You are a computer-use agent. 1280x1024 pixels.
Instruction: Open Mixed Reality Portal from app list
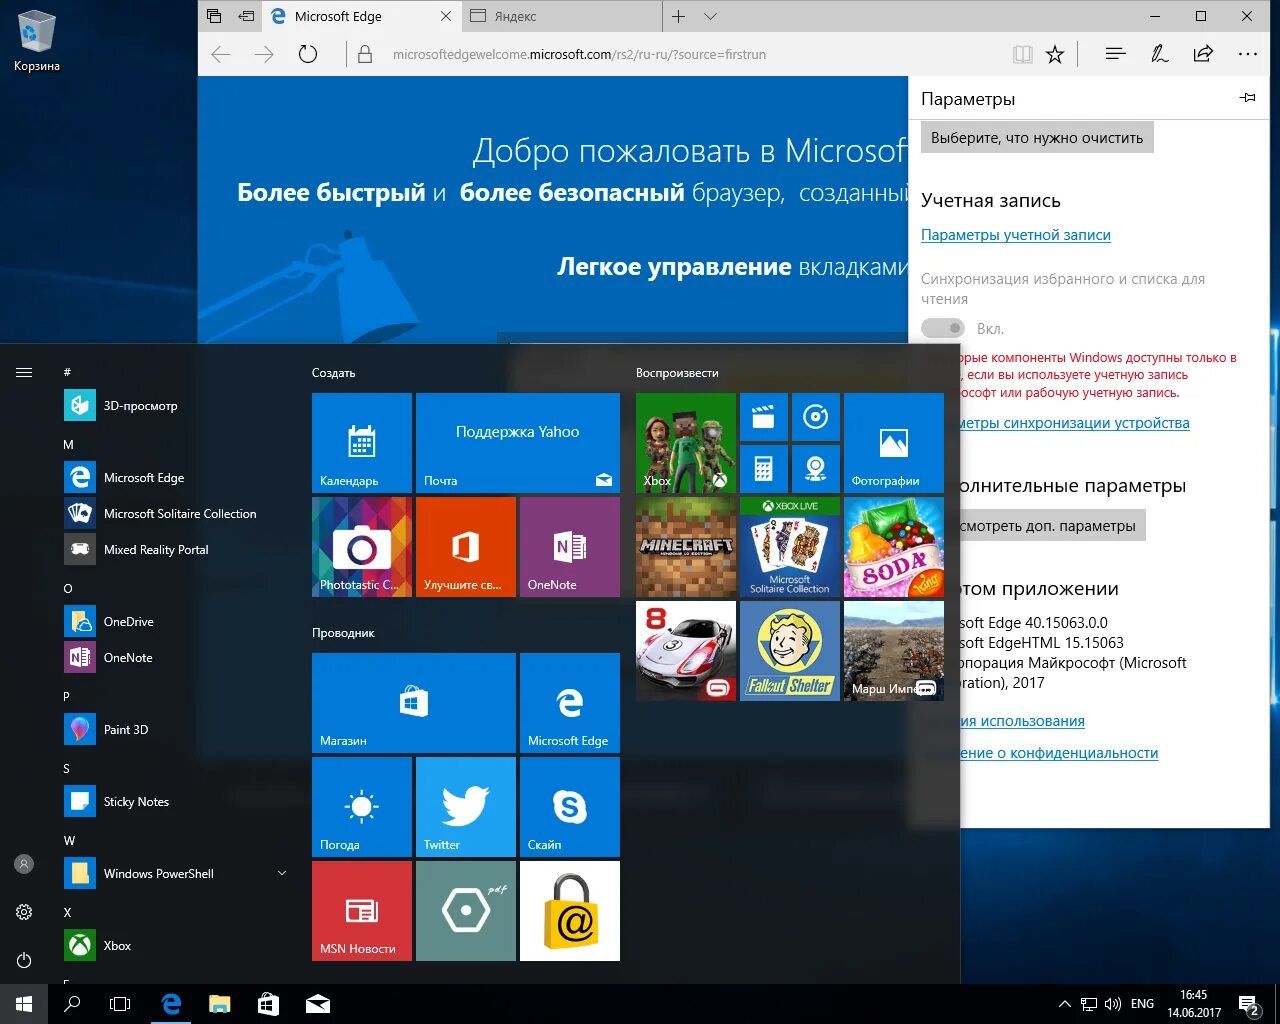[x=175, y=549]
